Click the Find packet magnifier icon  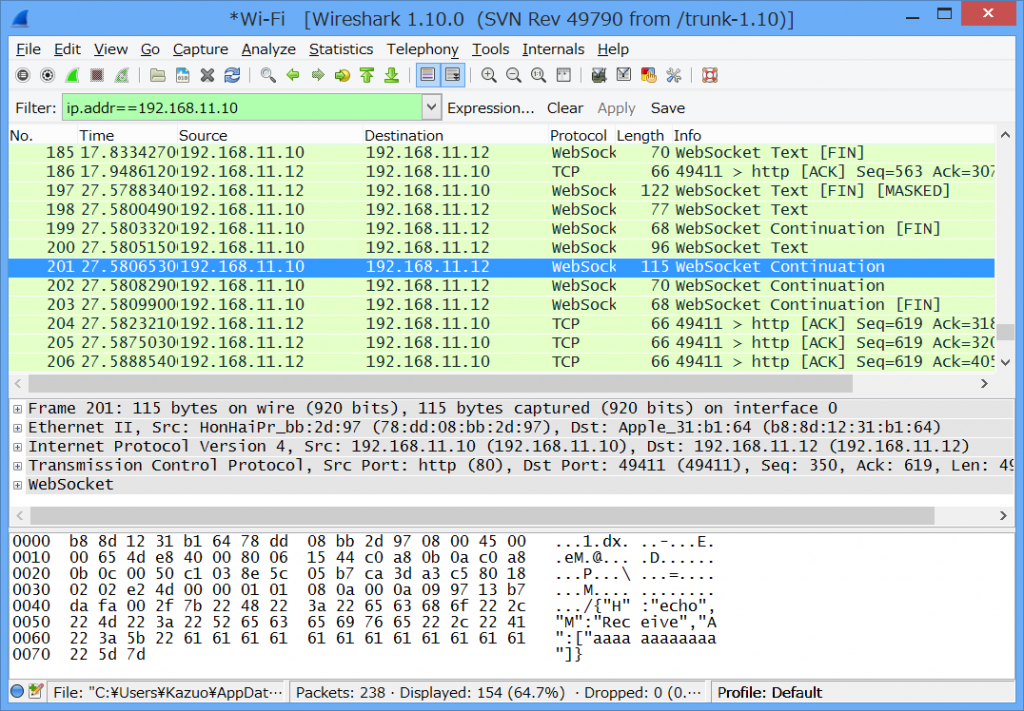[x=268, y=75]
